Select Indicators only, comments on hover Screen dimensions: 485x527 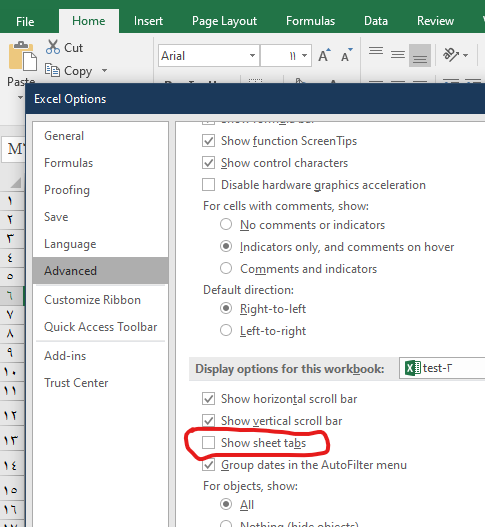226,247
